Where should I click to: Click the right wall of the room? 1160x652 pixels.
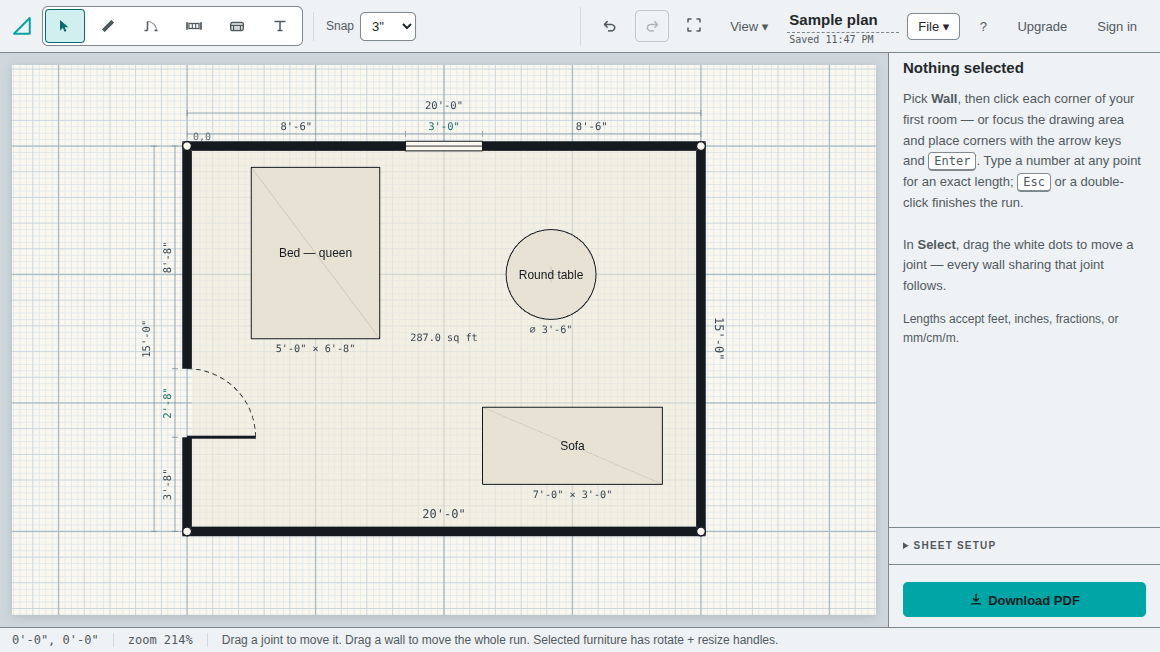701,339
